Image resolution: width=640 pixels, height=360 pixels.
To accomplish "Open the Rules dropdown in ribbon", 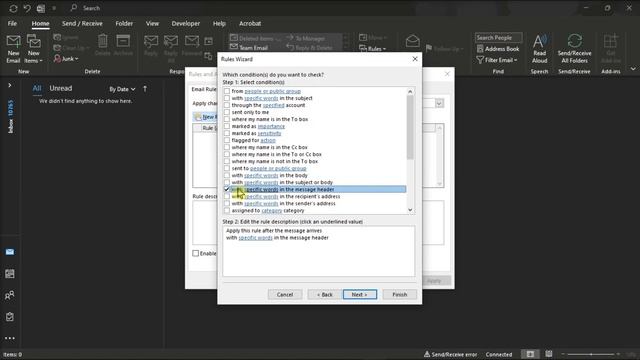I will 373,49.
